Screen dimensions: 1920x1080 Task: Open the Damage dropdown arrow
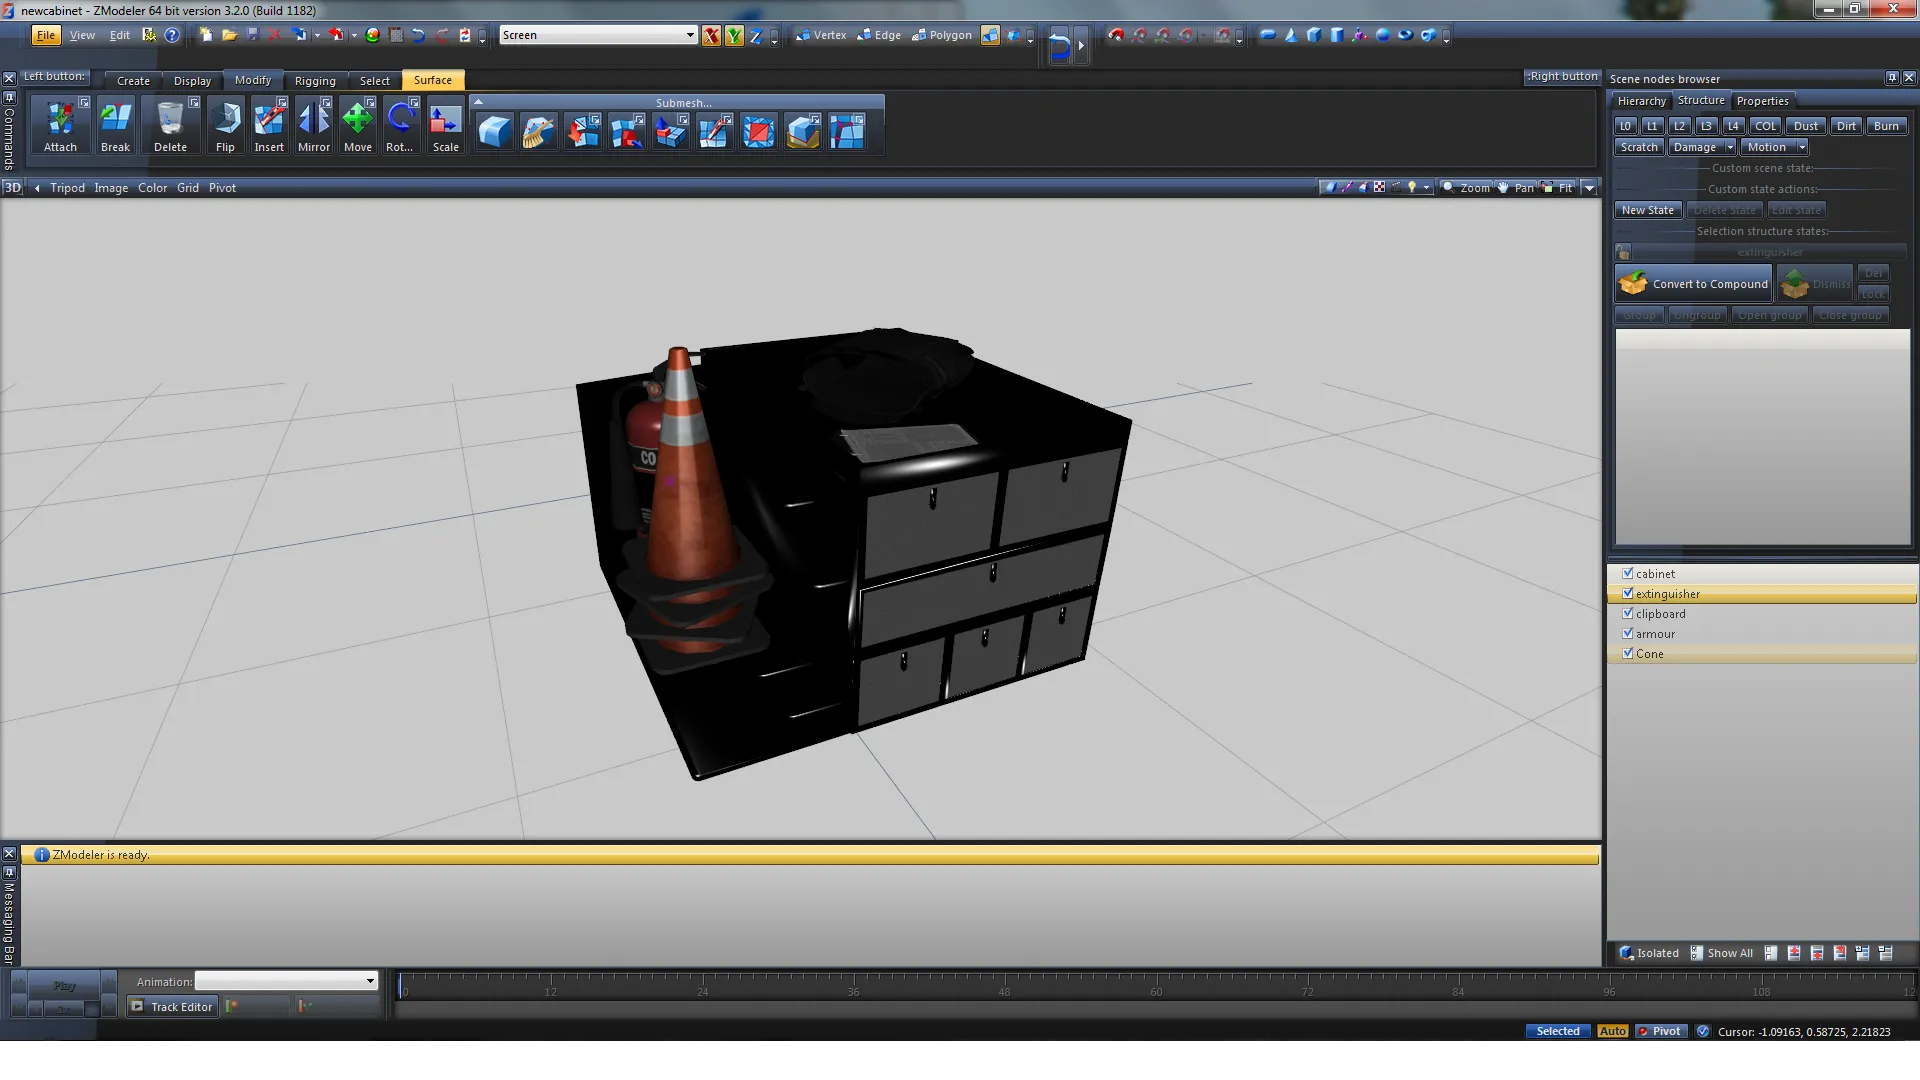[1729, 147]
